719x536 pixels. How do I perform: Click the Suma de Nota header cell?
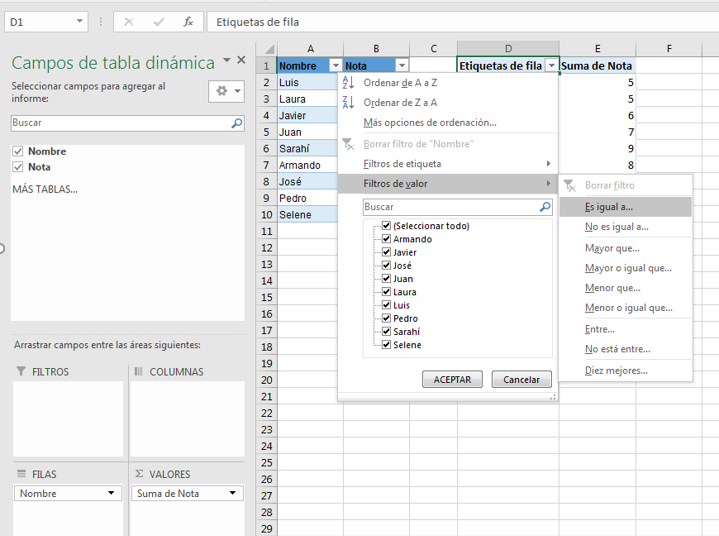click(597, 66)
